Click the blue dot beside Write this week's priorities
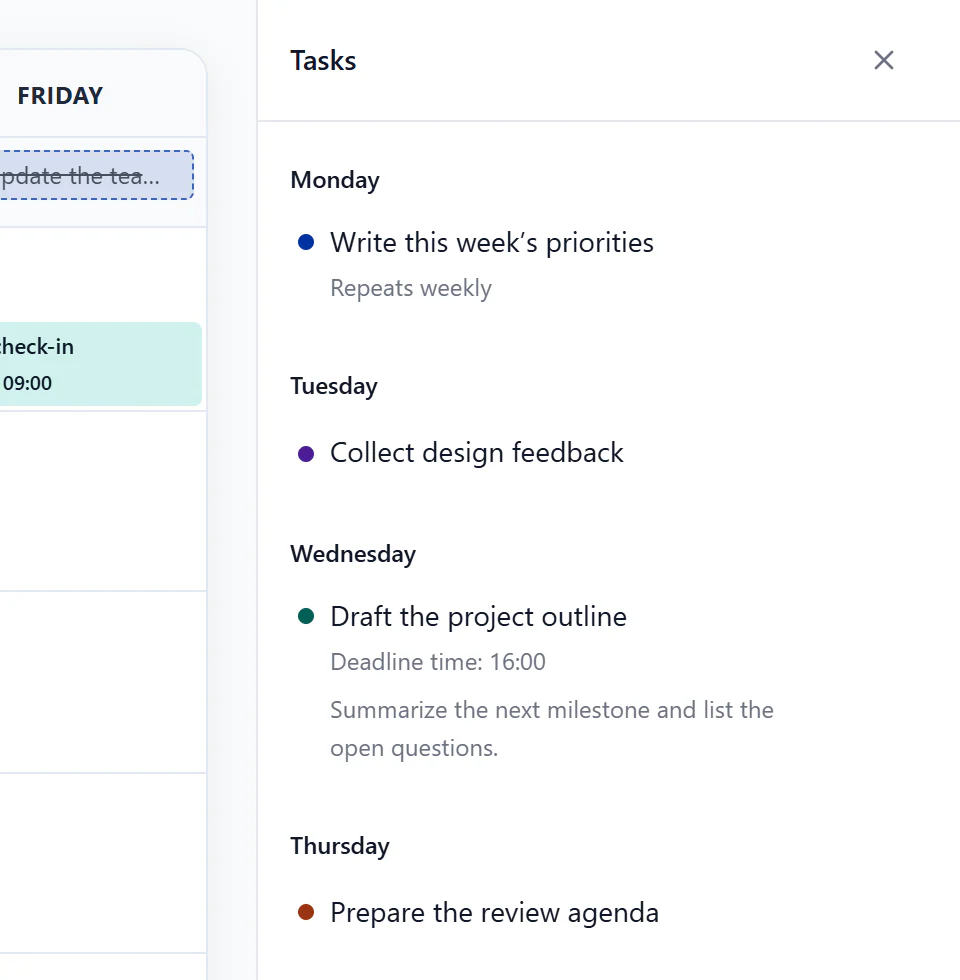Screen dimensions: 960x980 pos(306,242)
